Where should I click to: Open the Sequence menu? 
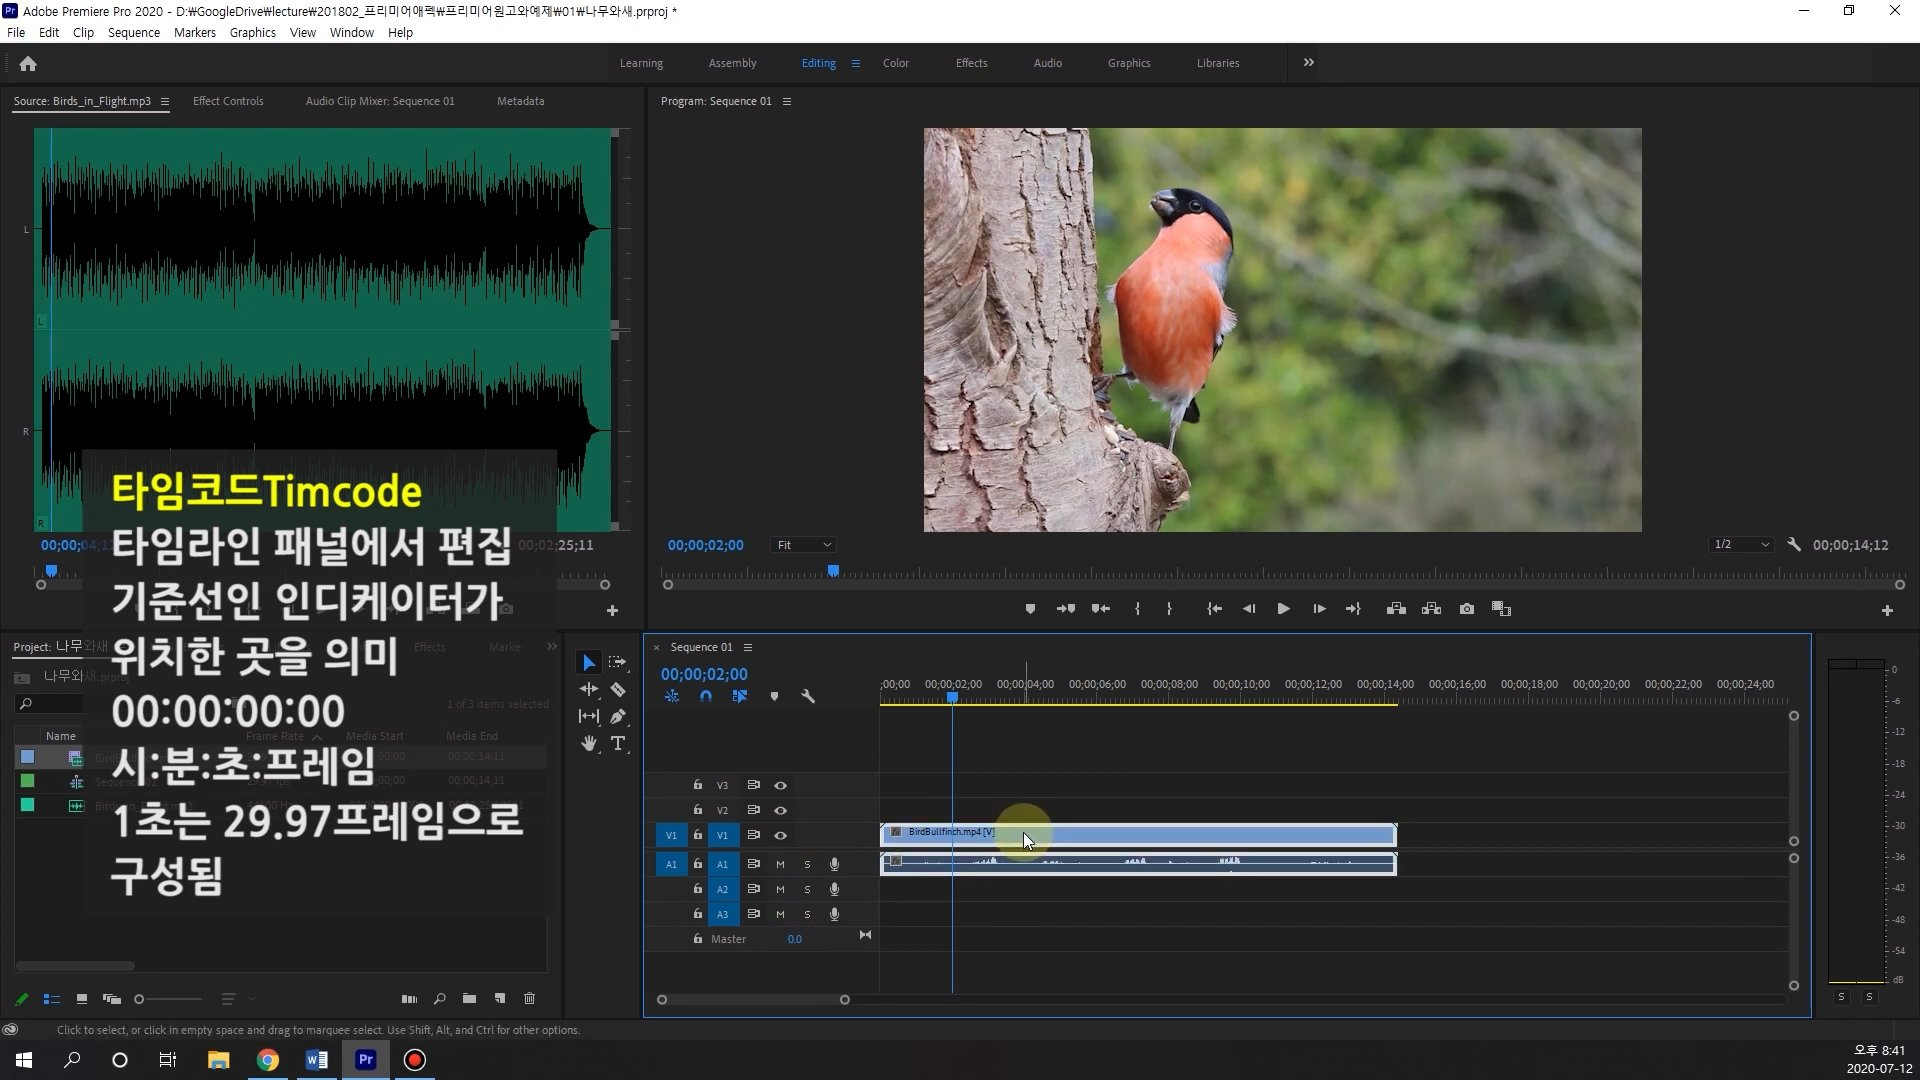tap(134, 32)
